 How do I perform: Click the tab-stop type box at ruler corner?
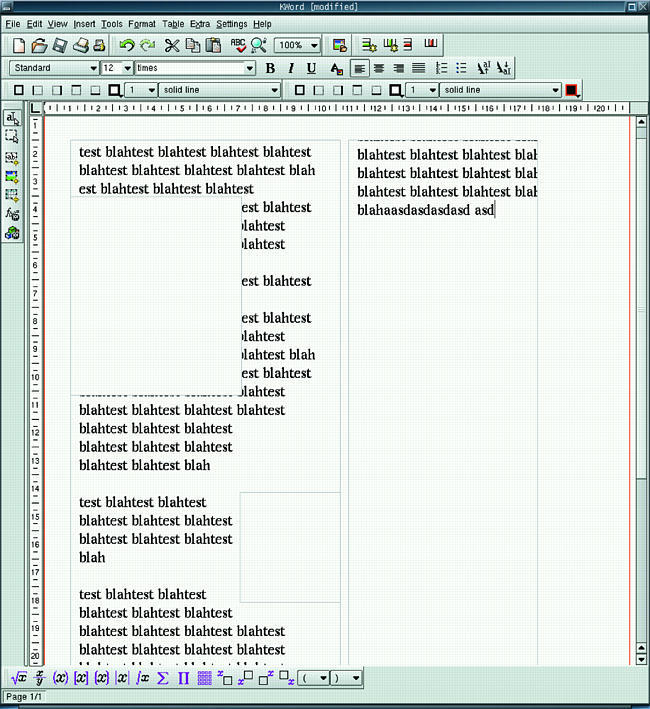coord(36,107)
